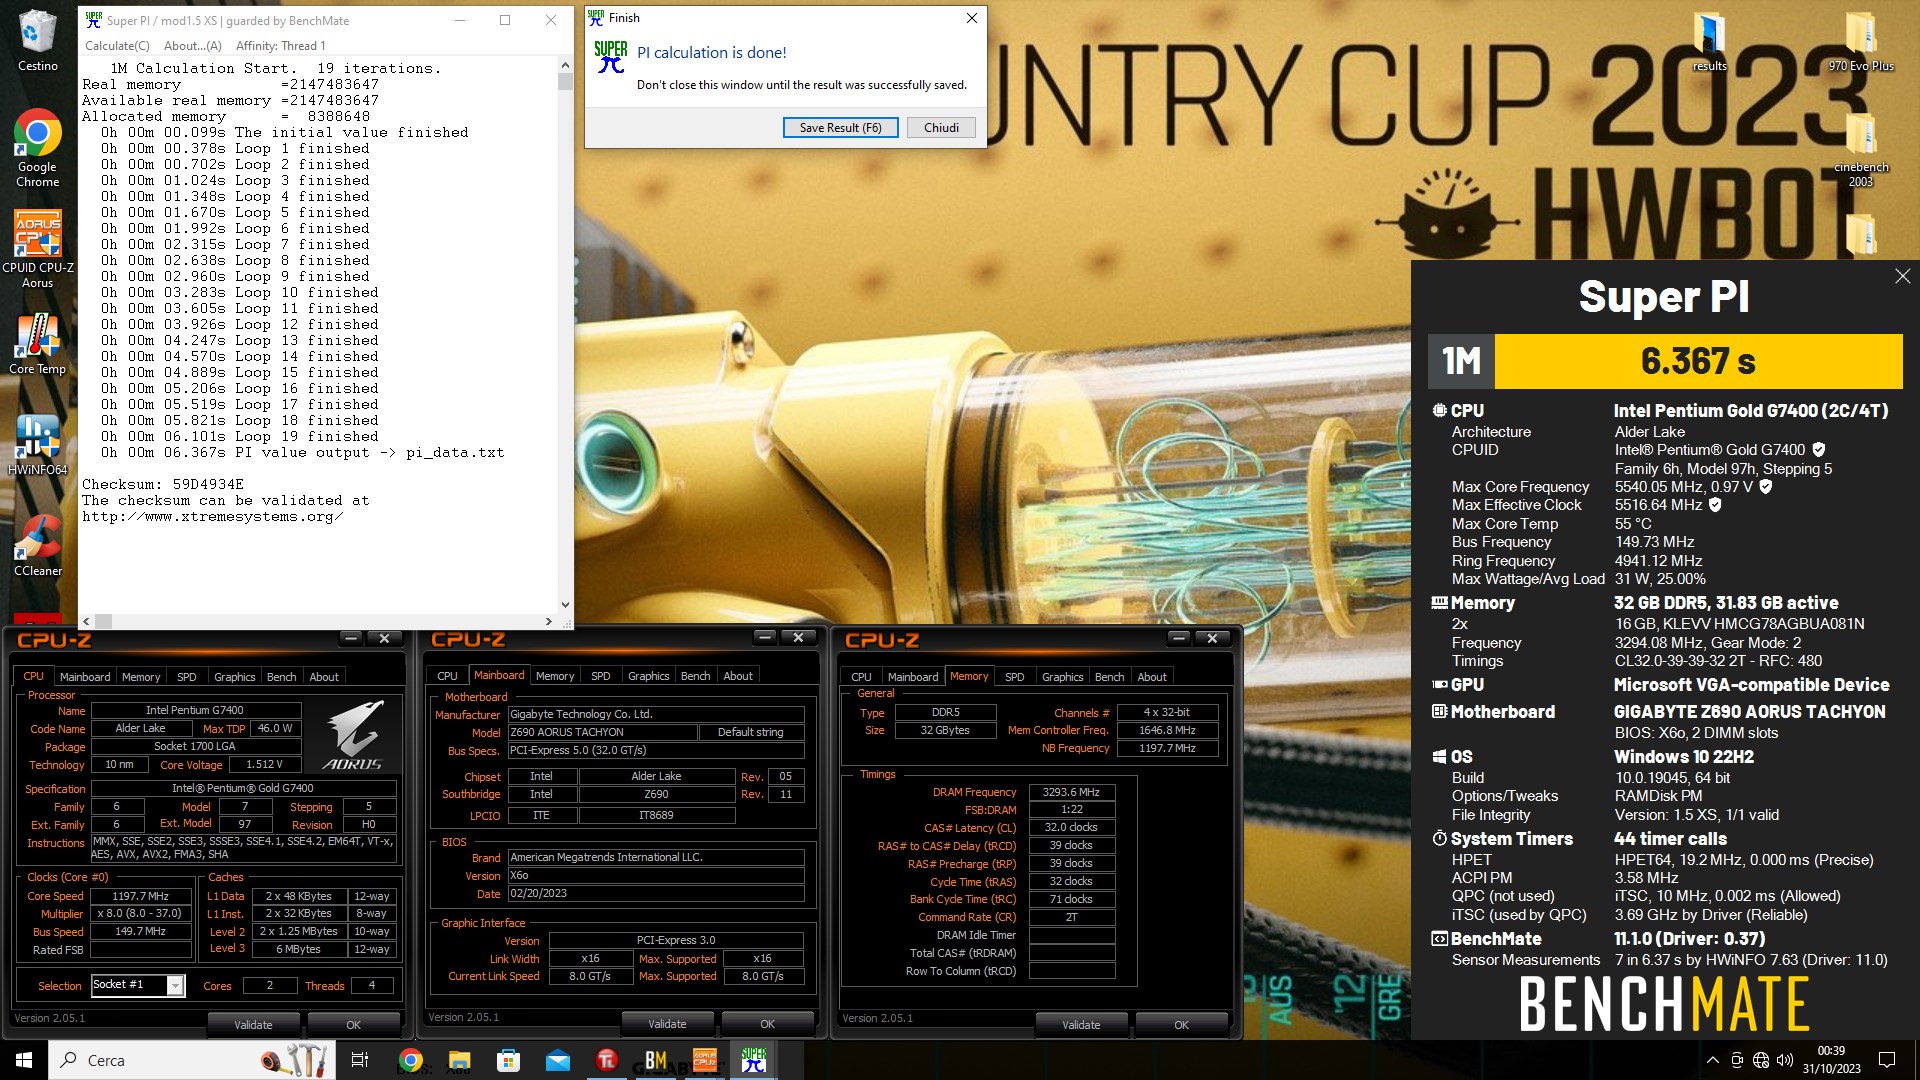Open Bench tab in middle CPU-Z window

(x=696, y=677)
